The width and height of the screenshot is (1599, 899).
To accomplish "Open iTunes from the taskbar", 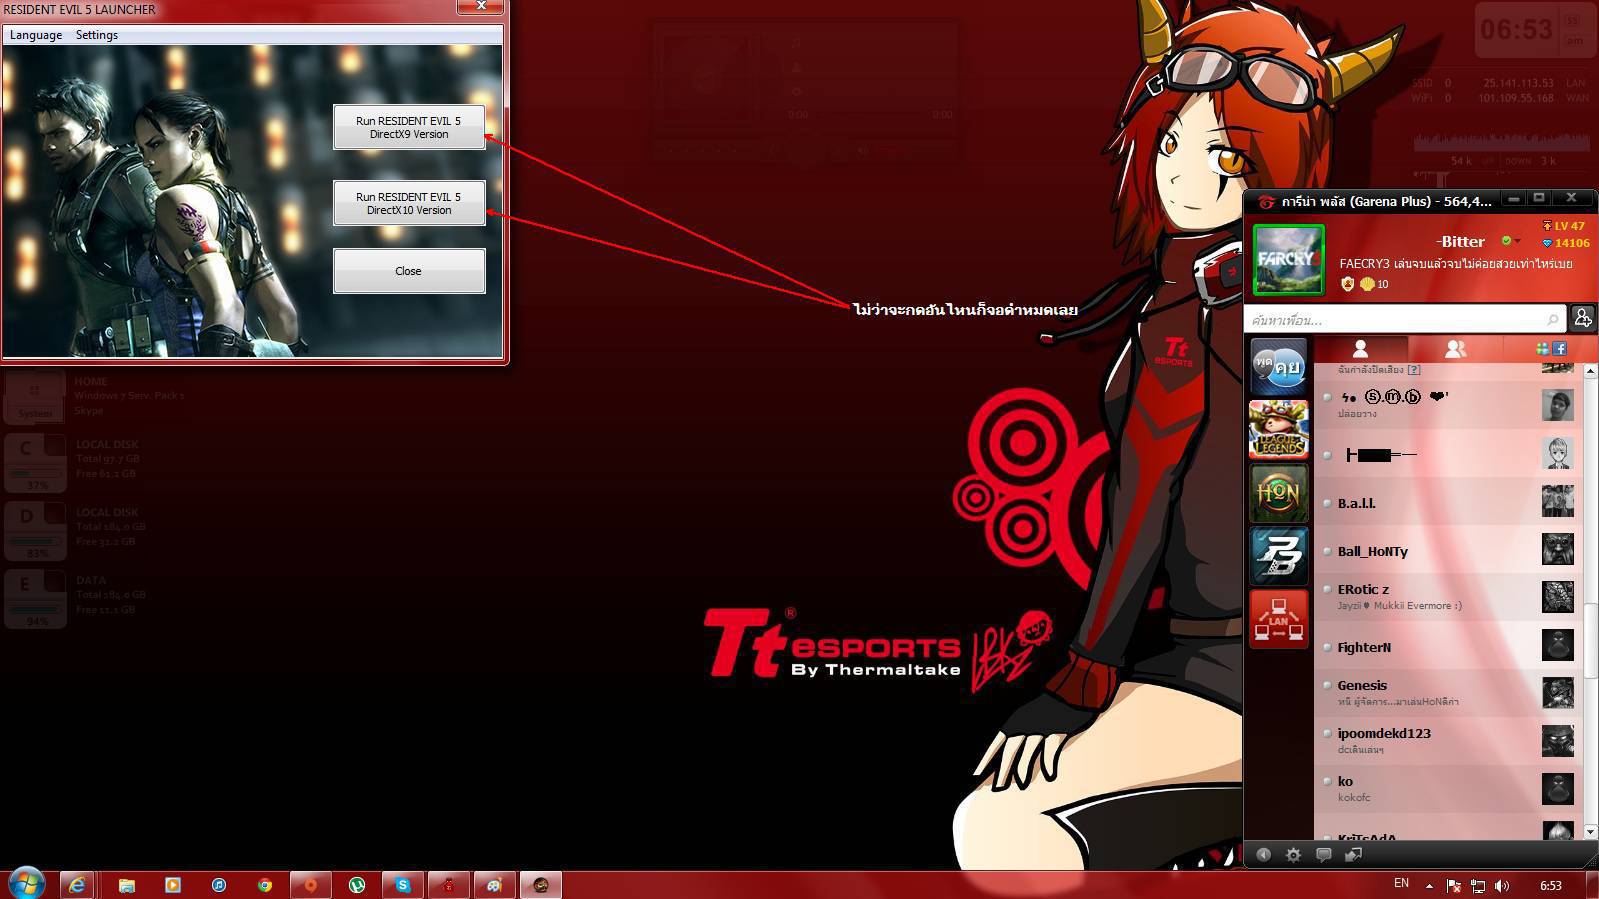I will click(218, 885).
